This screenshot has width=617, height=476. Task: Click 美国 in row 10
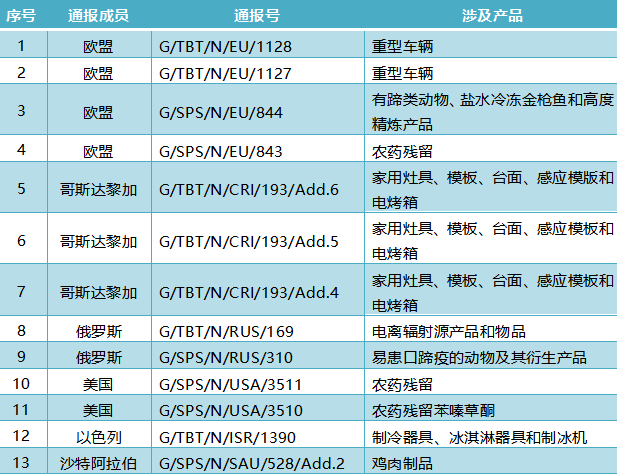pyautogui.click(x=98, y=384)
